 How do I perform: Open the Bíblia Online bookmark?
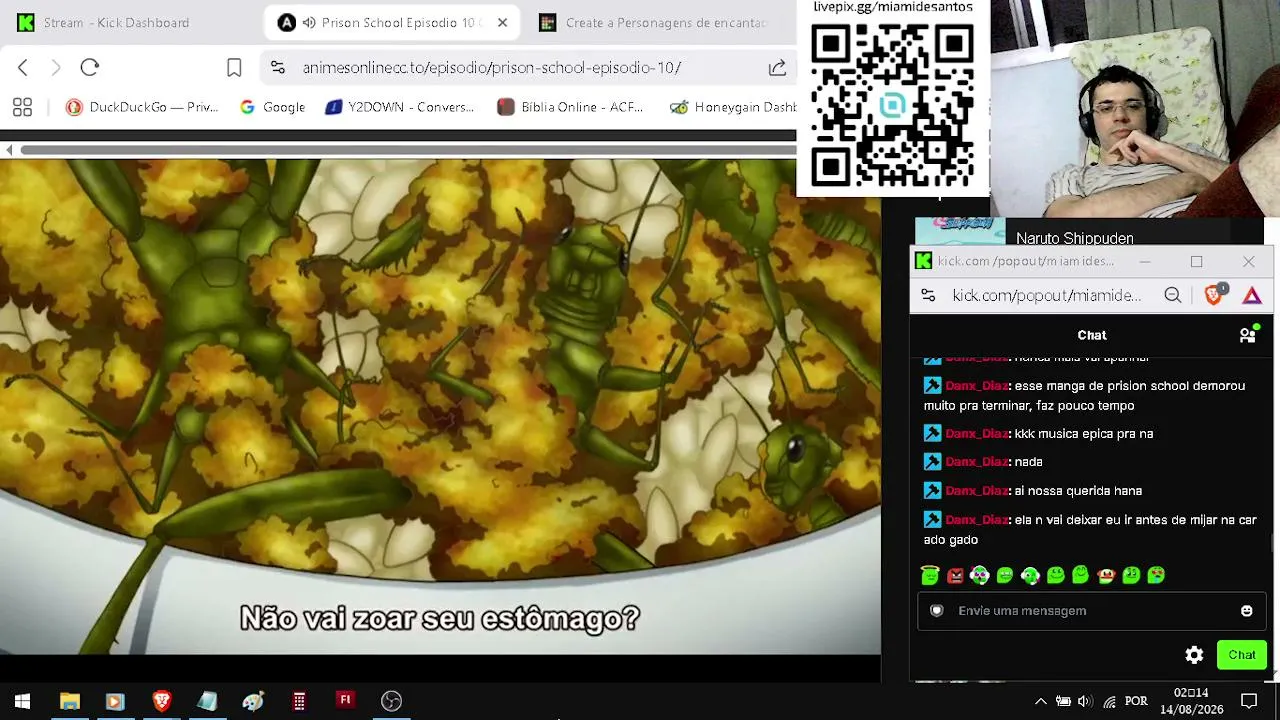coord(570,107)
